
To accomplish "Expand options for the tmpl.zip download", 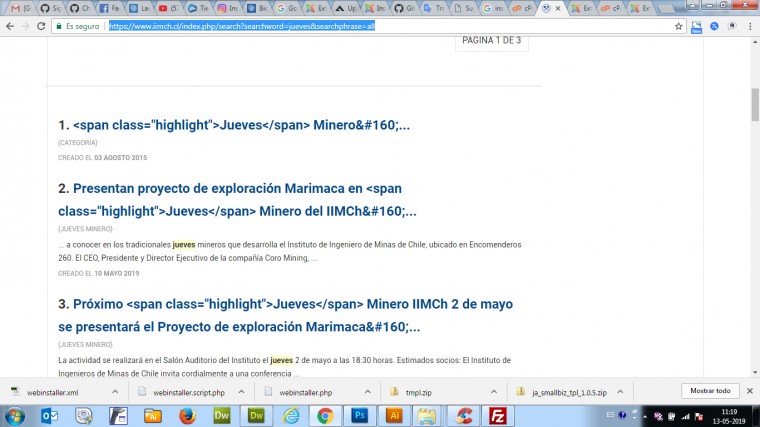I will coord(493,392).
